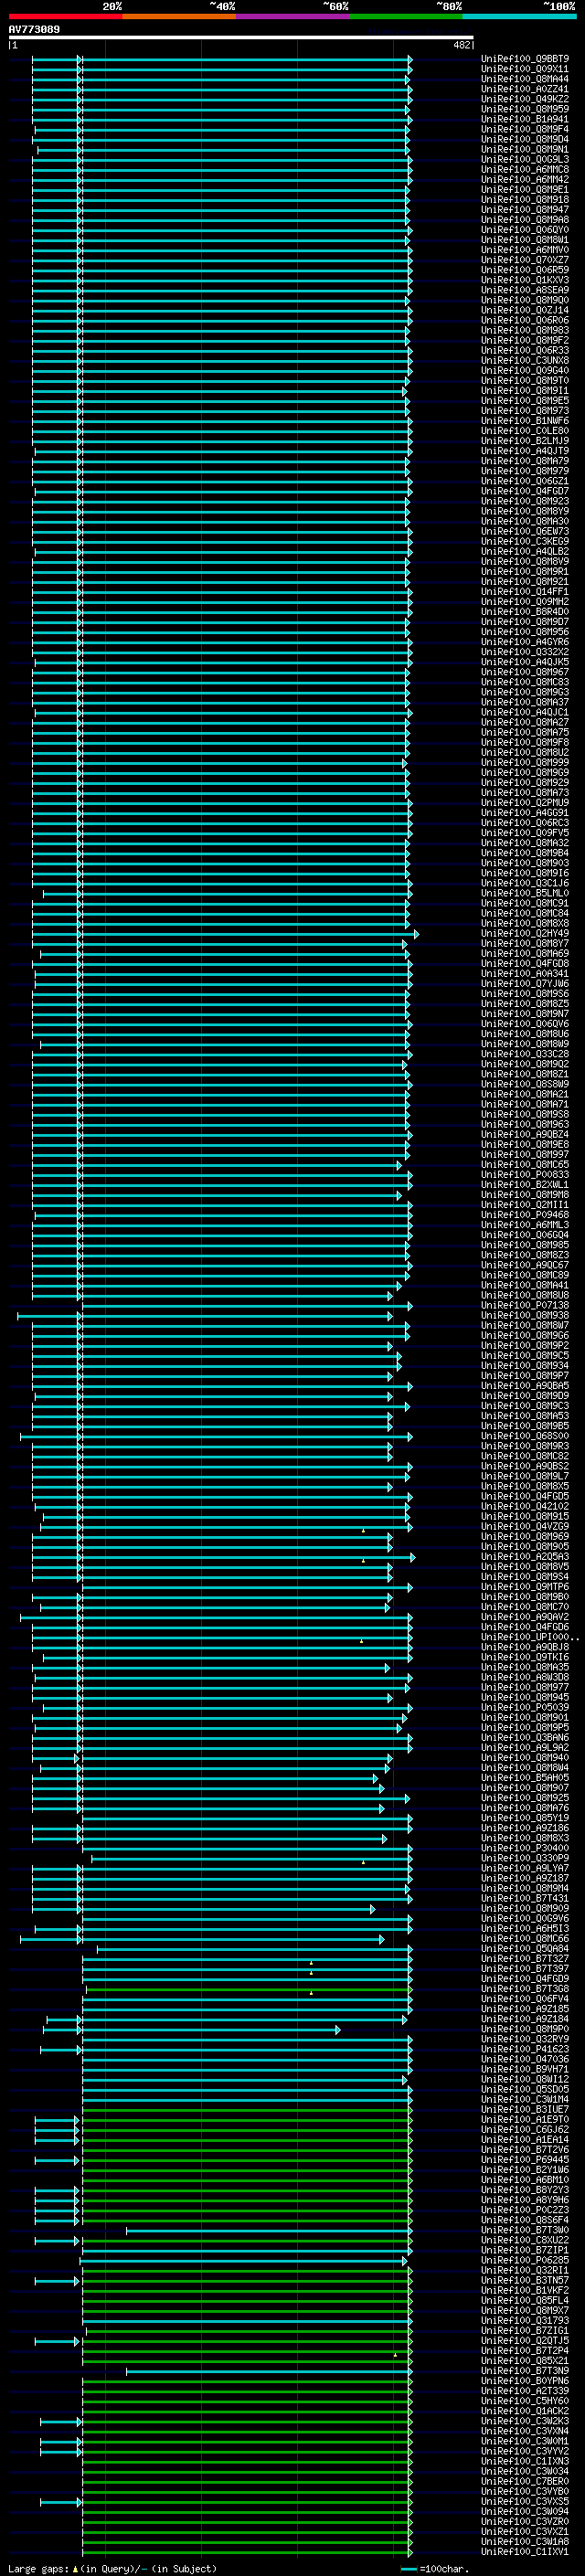585x2576 pixels.
Task: Select label UniRef100_Q06R33
Action: [x=525, y=350]
